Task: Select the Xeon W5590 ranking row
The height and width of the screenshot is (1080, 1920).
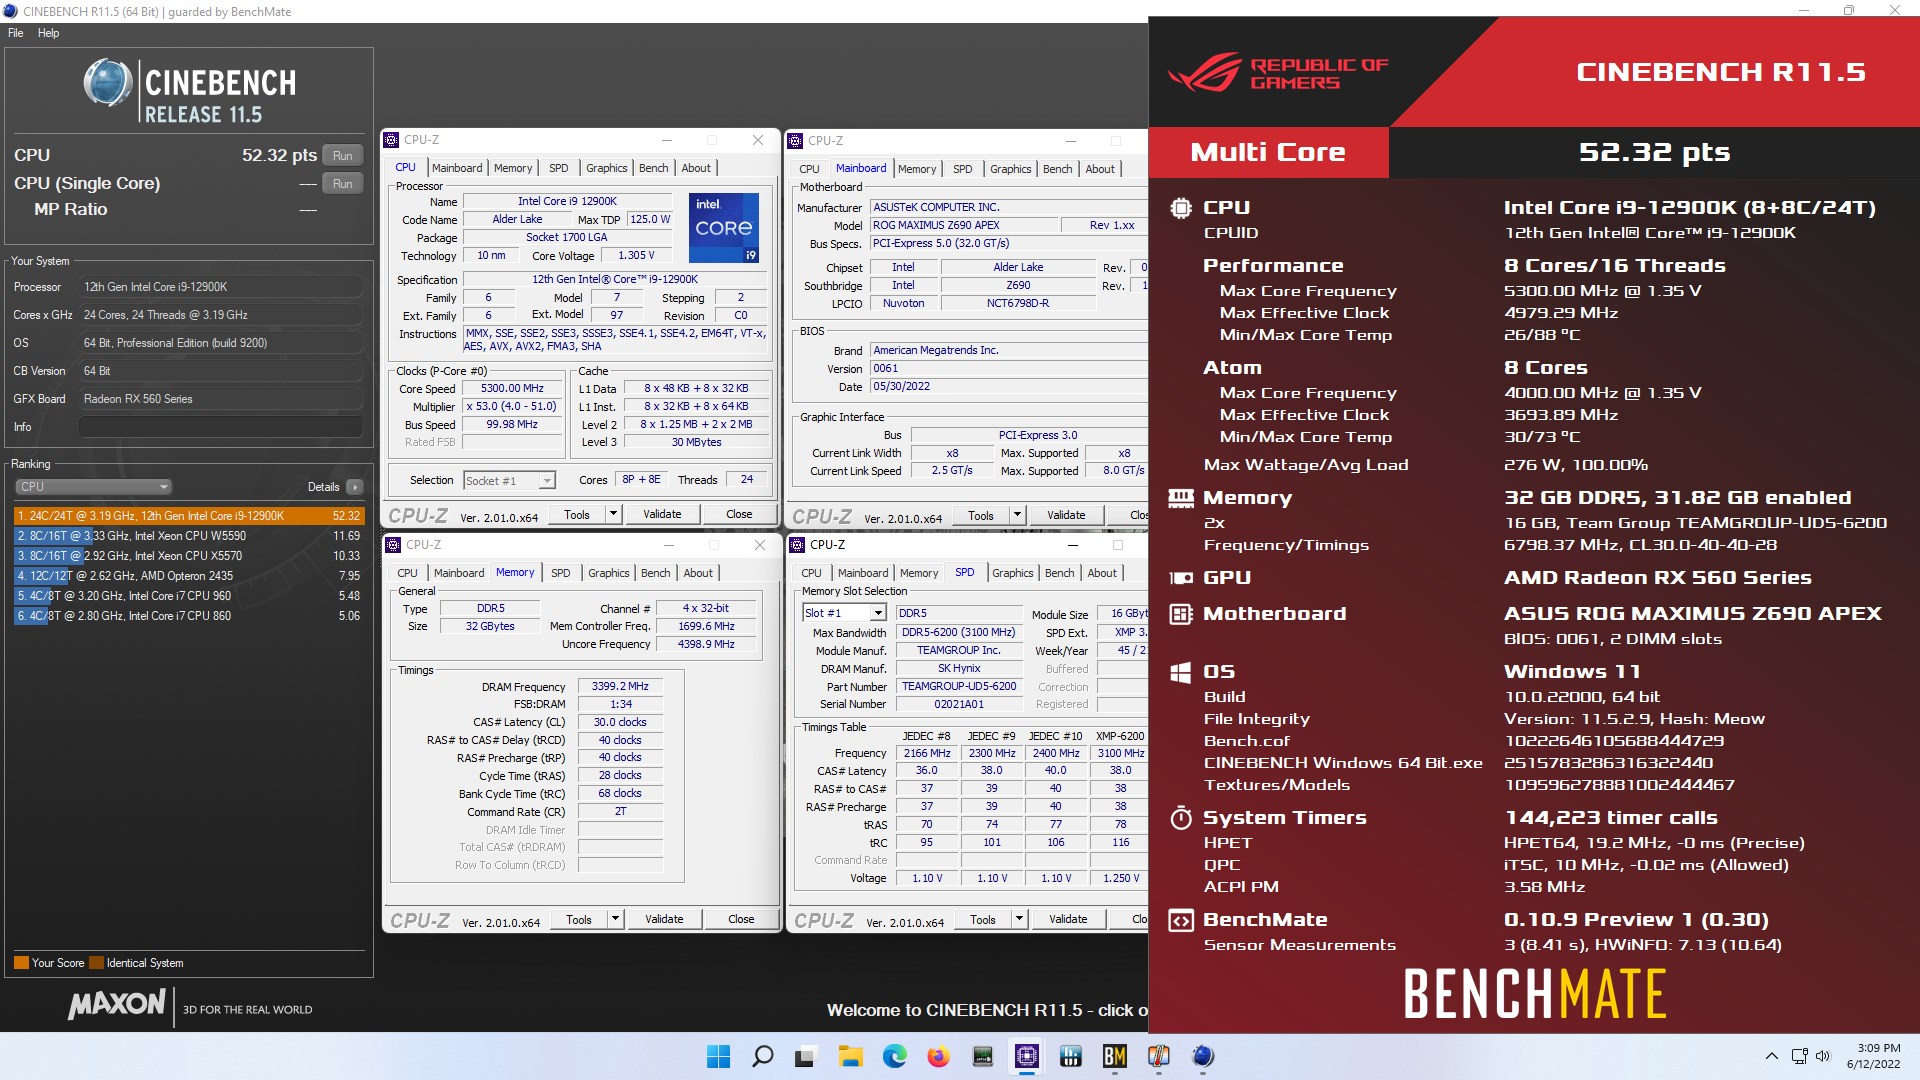Action: point(189,536)
